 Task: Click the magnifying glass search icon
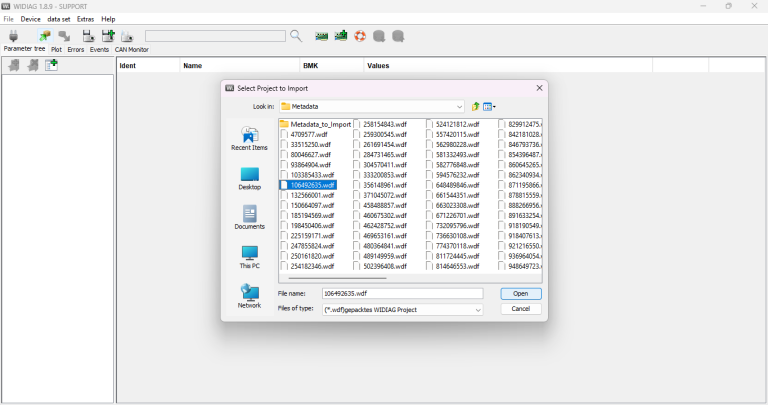296,36
